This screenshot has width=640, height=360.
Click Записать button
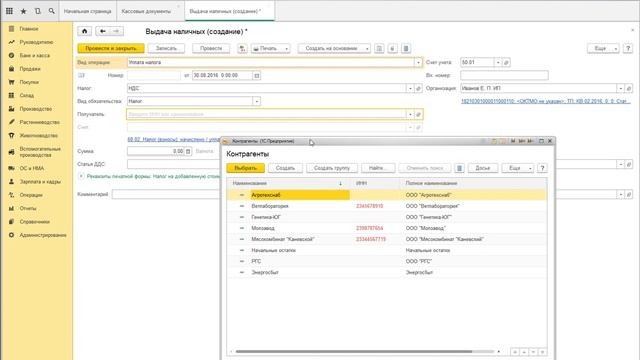coord(166,49)
